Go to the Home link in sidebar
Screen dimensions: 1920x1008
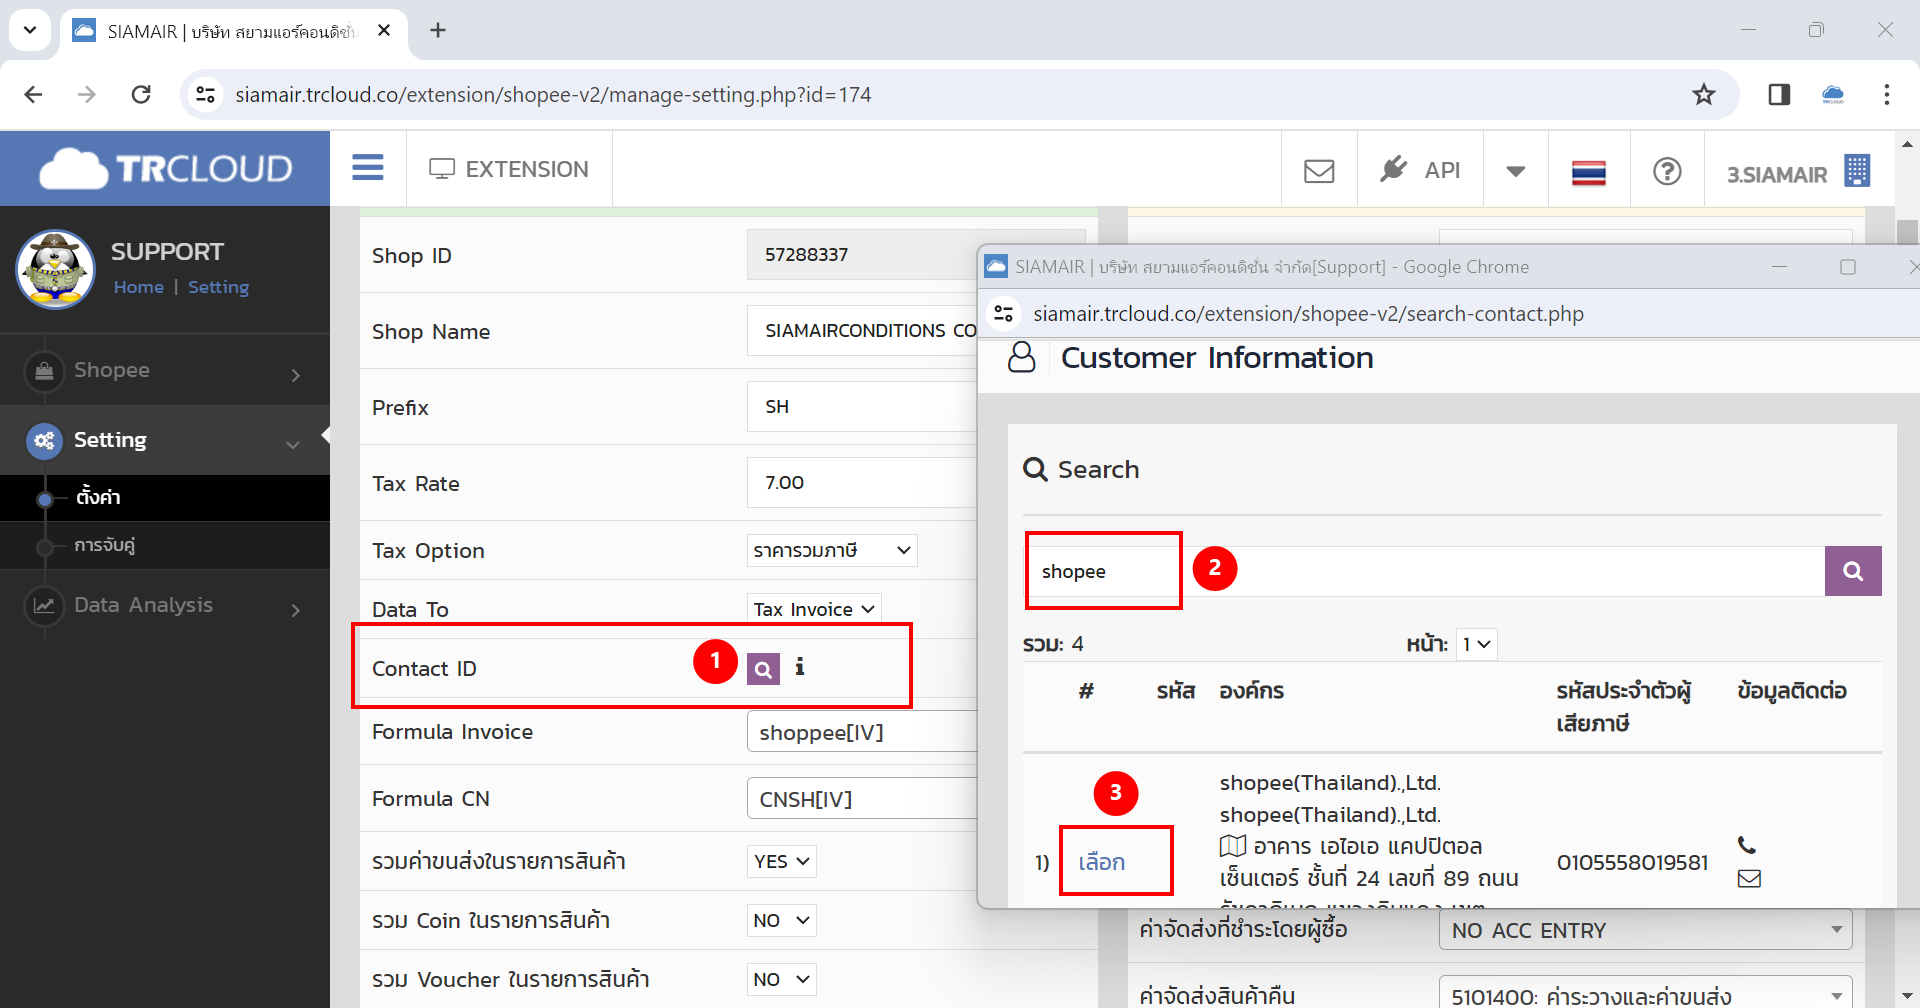click(138, 287)
